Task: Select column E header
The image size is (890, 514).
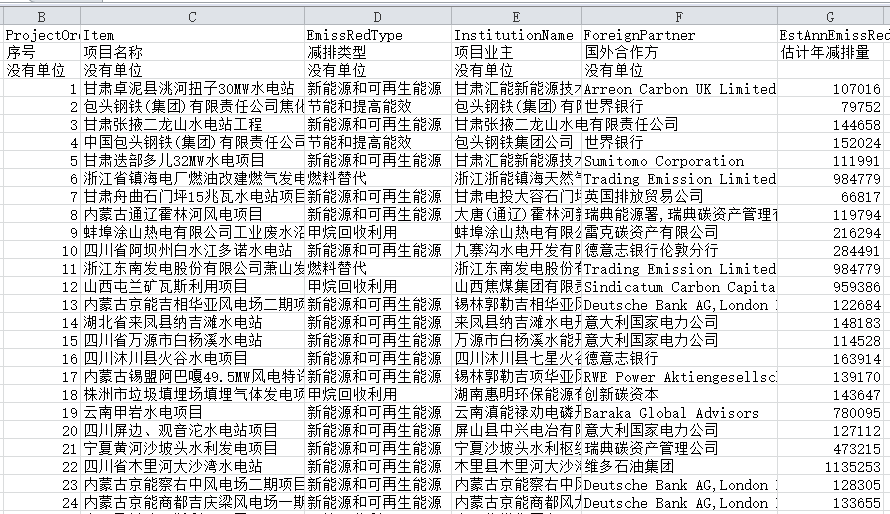Action: [x=516, y=17]
